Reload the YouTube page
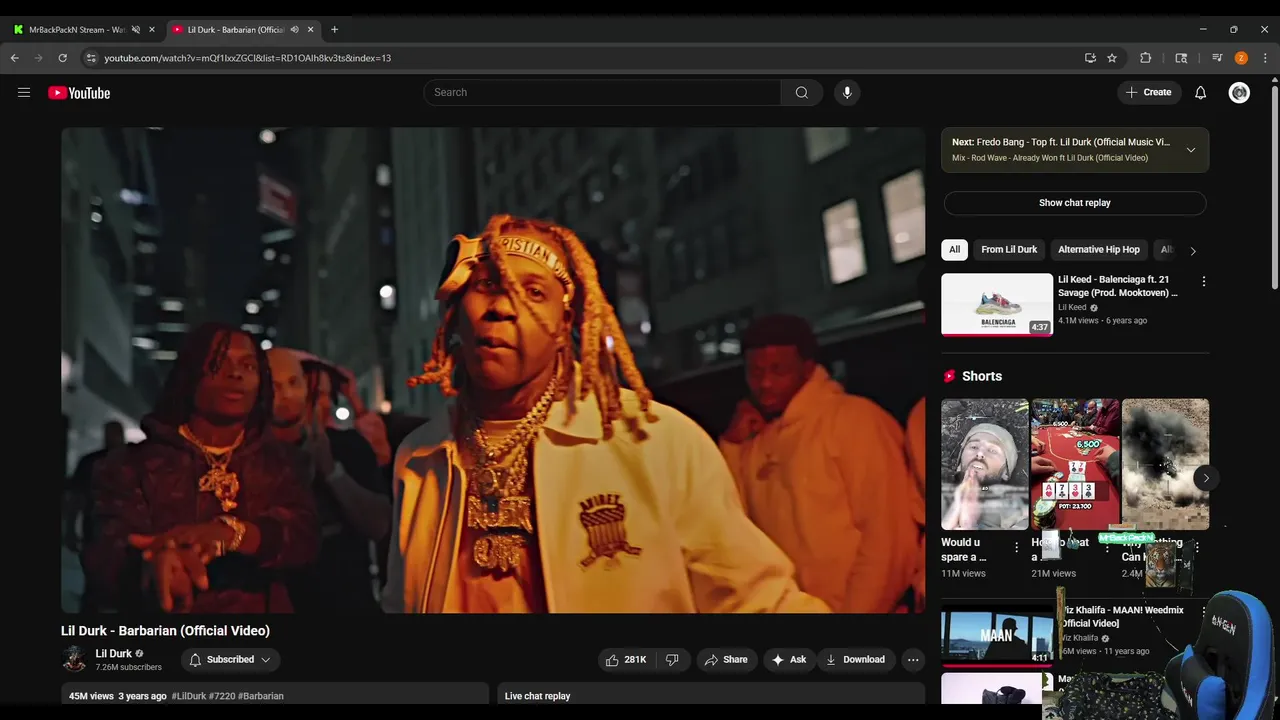 point(62,58)
